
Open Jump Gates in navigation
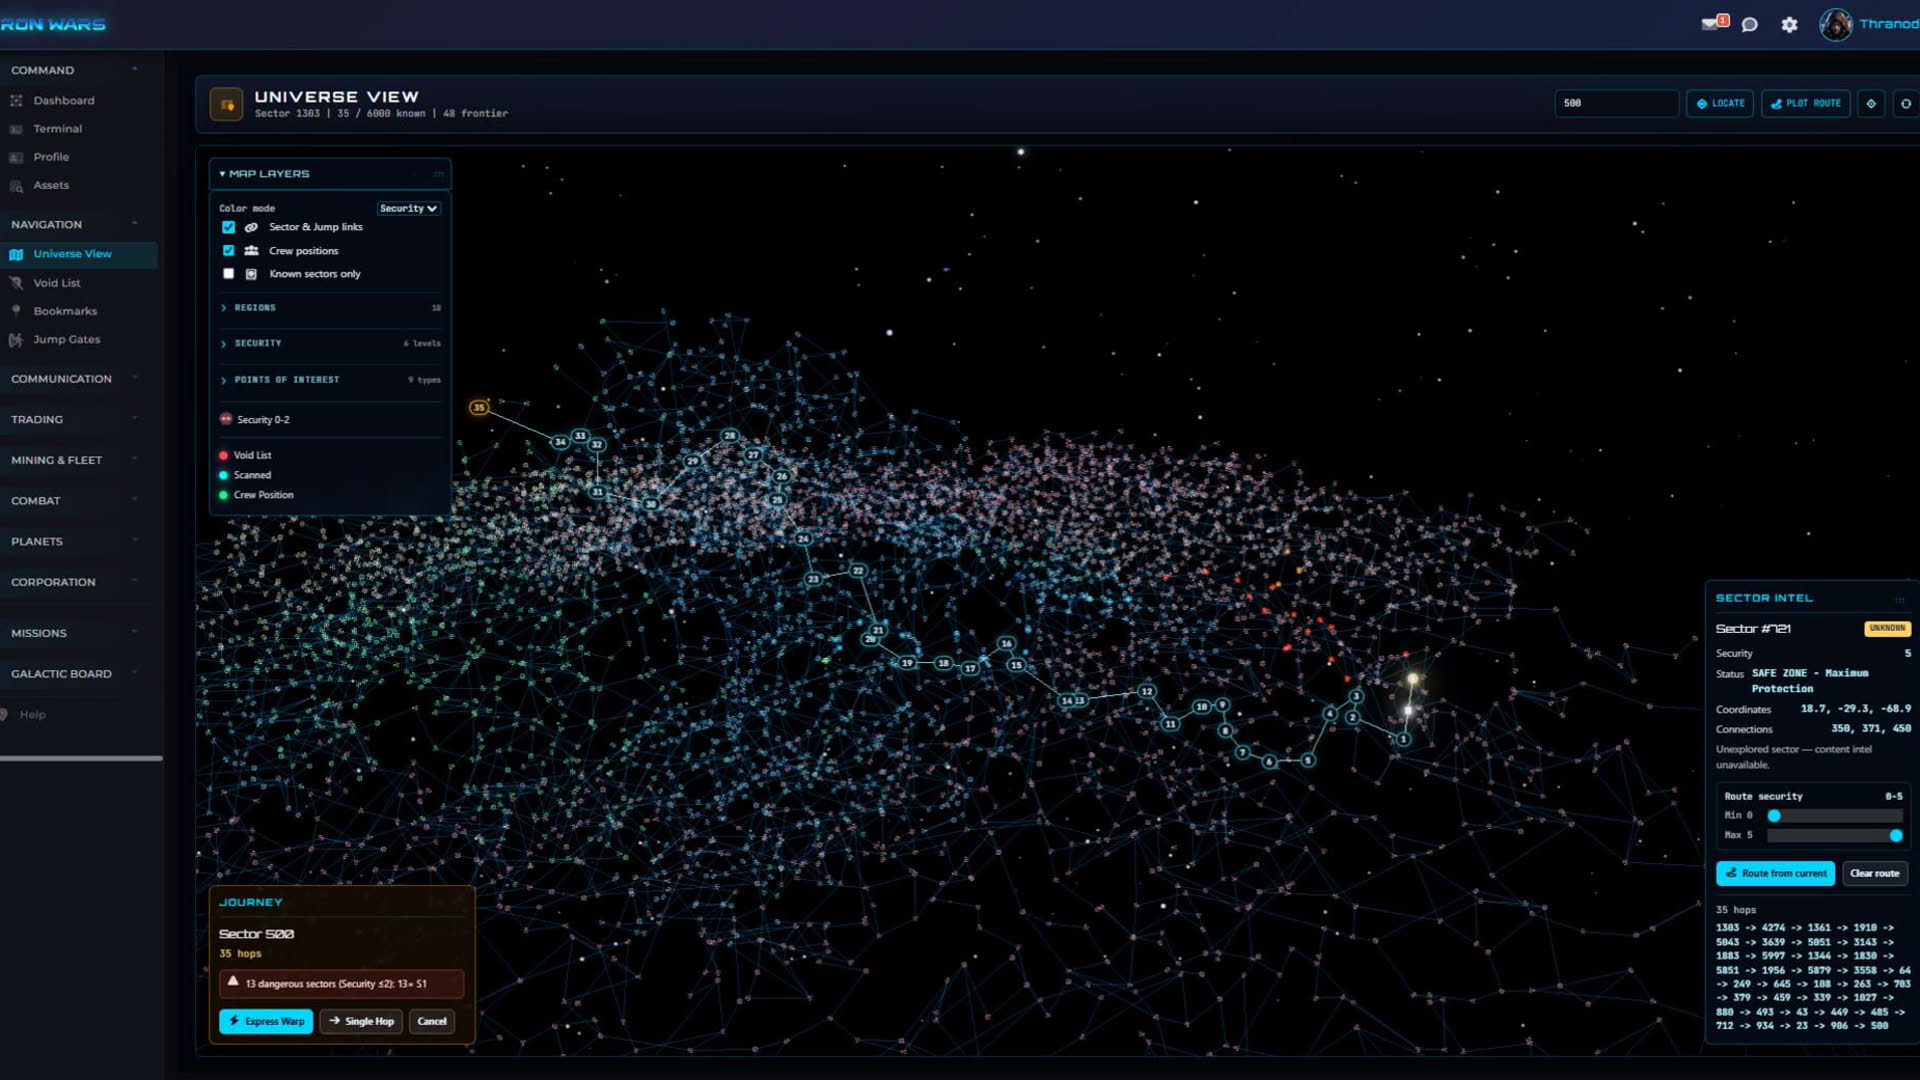pos(67,340)
